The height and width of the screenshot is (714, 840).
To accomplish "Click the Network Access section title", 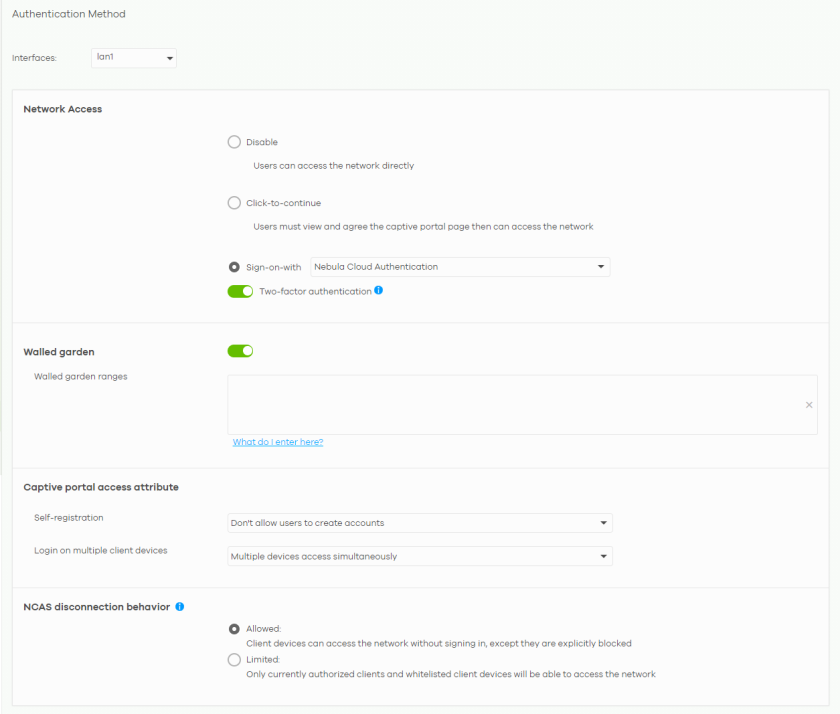I will pyautogui.click(x=63, y=109).
